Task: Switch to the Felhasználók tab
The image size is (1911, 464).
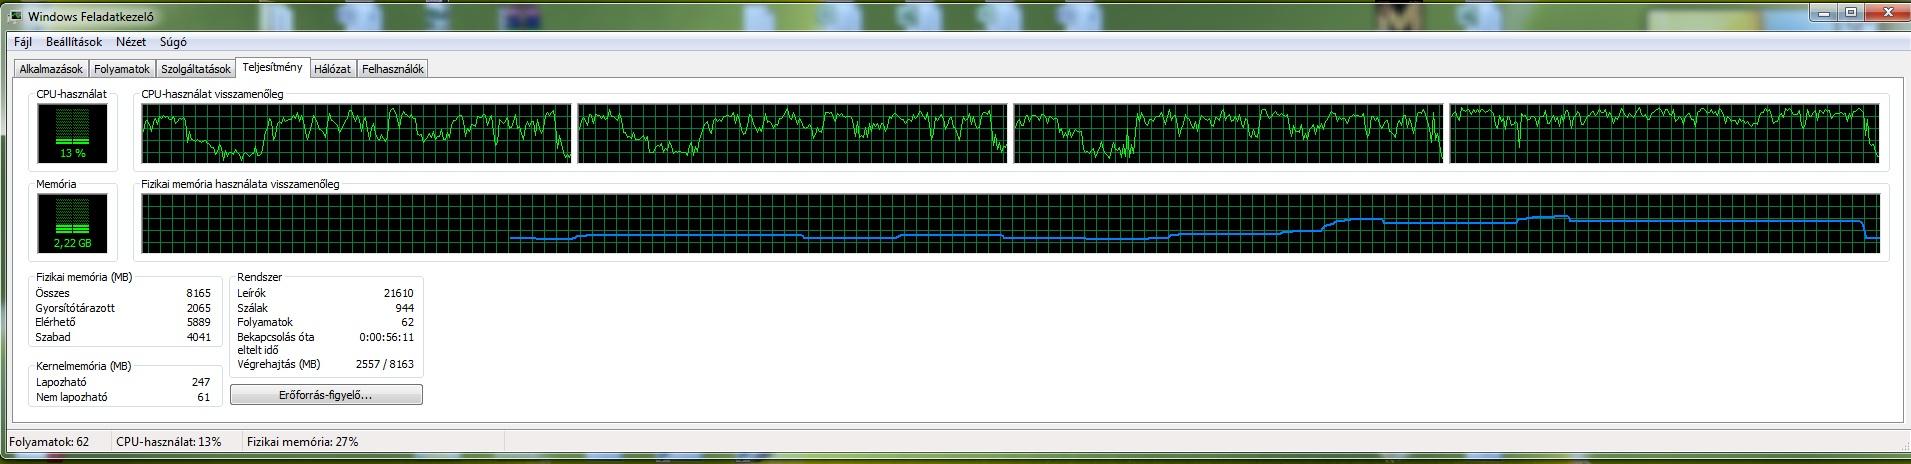Action: 393,69
